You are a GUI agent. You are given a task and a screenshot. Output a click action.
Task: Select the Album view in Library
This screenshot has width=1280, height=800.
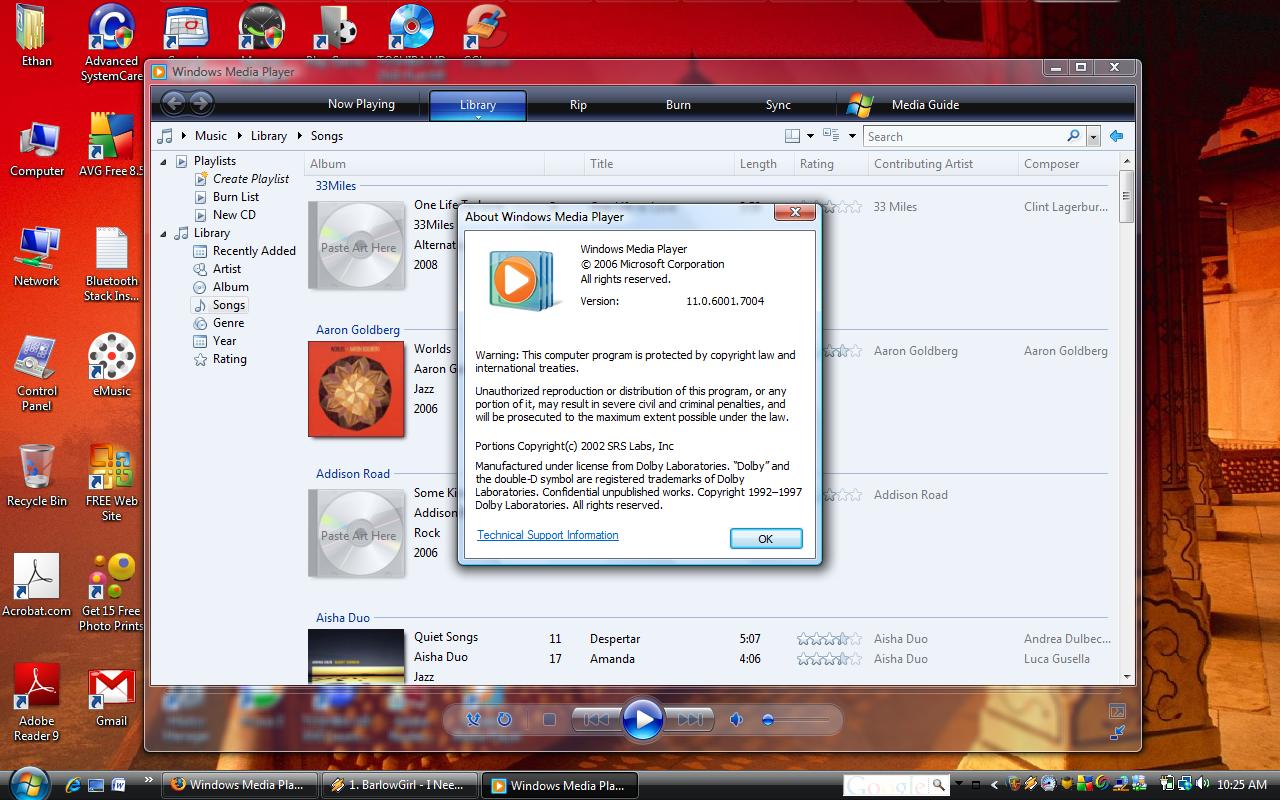point(231,287)
